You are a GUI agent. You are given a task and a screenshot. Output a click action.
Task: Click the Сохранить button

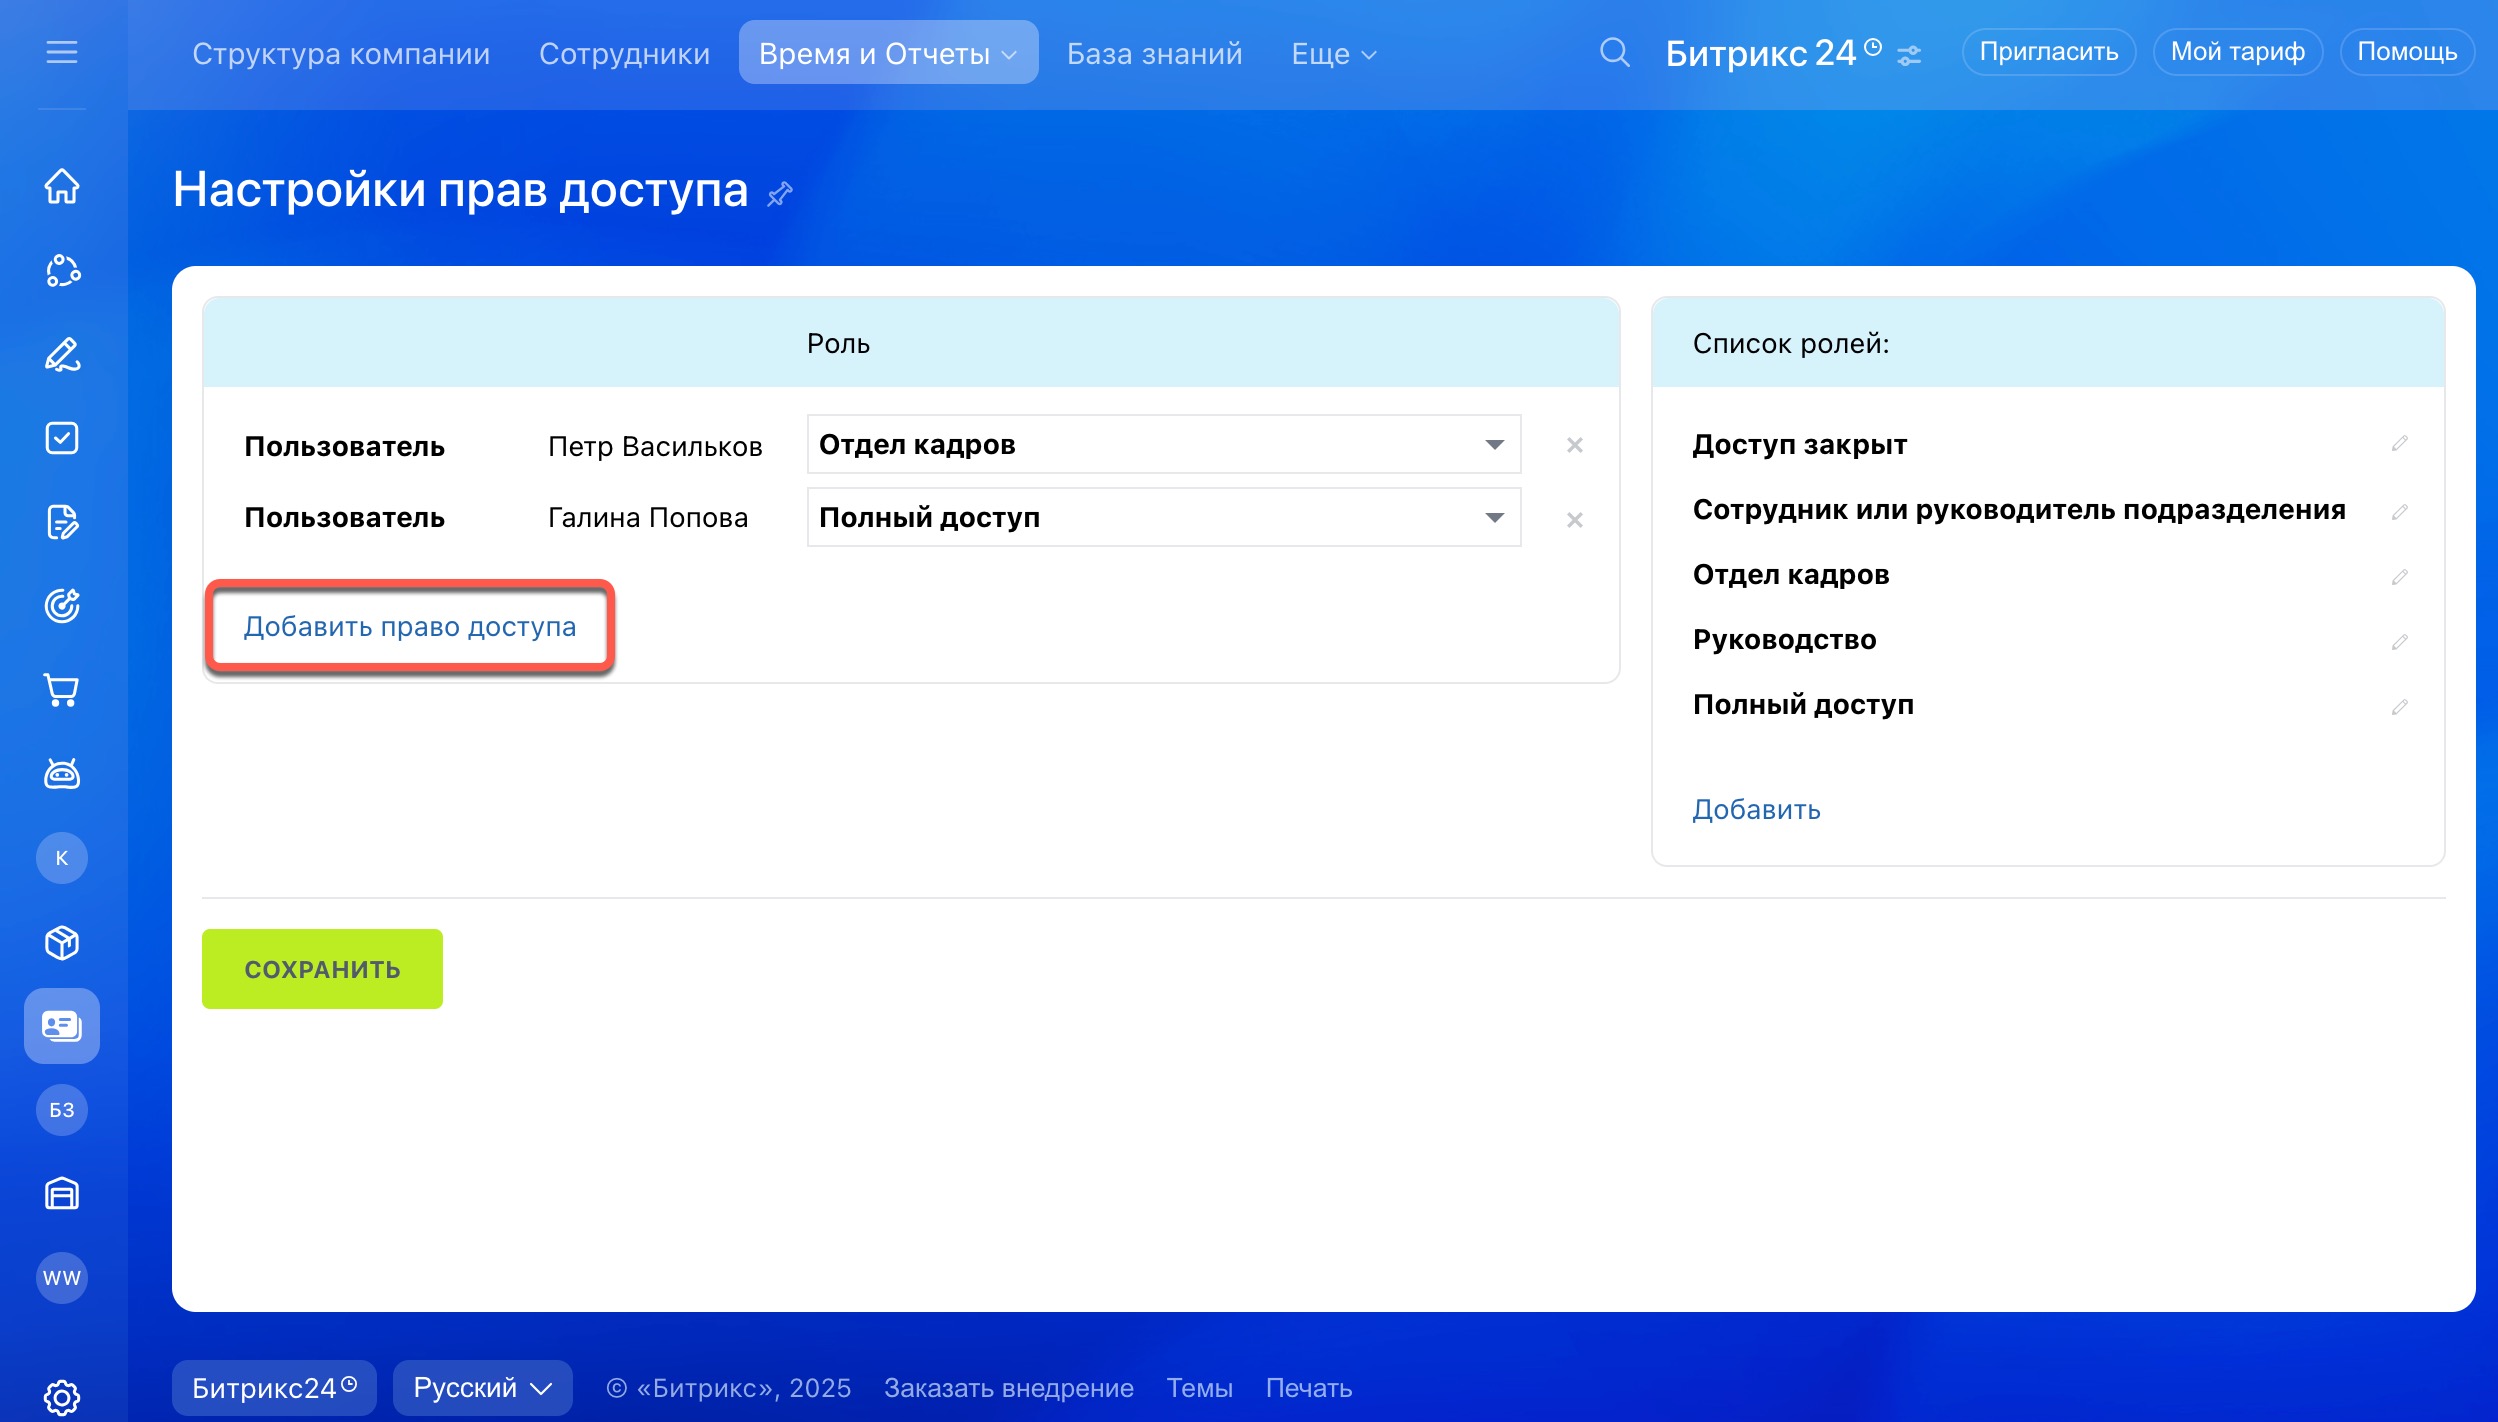tap(322, 969)
